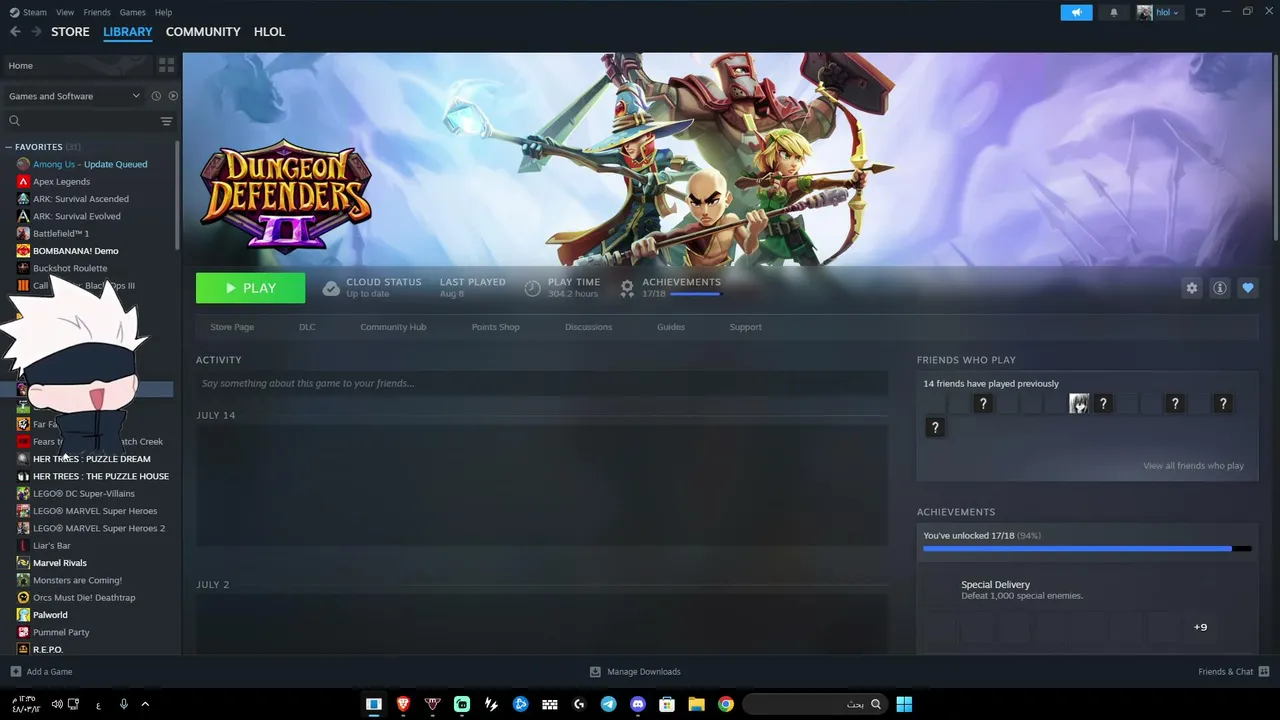This screenshot has width=1280, height=720.
Task: Open the HLOL profile tab
Action: (x=270, y=32)
